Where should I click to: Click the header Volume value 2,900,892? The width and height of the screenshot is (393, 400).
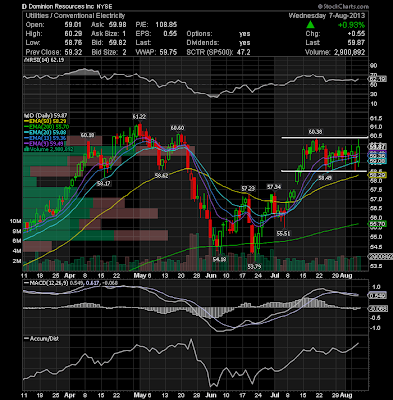(349, 52)
